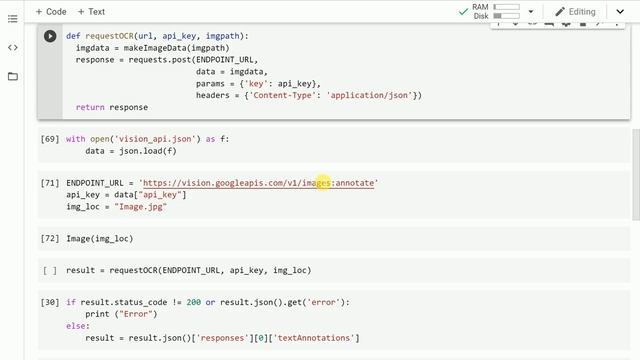Run cell [72] Image(img_loc)
Screen dimensions: 640x360
click(50, 238)
